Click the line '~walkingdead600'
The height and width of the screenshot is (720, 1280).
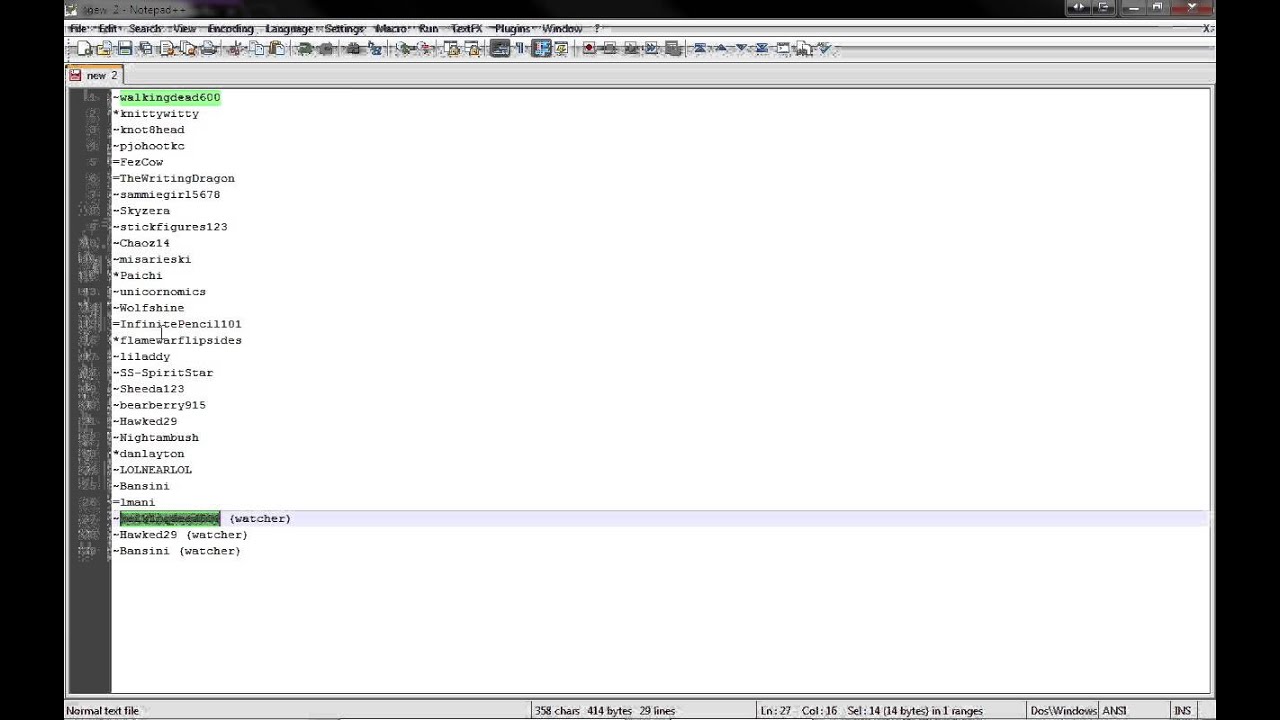pos(166,97)
